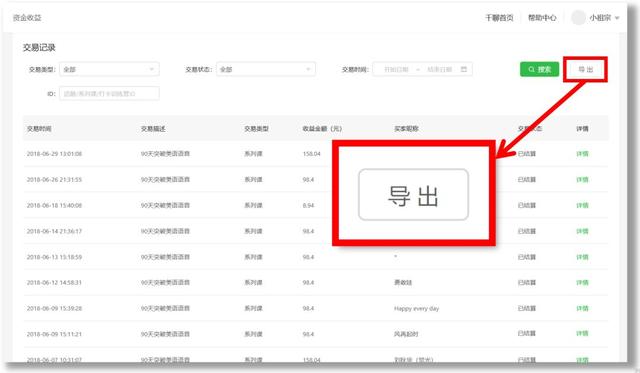Open 详情 for the 2018-06-09 15:11:21 transaction
The image size is (640, 373).
coord(582,334)
